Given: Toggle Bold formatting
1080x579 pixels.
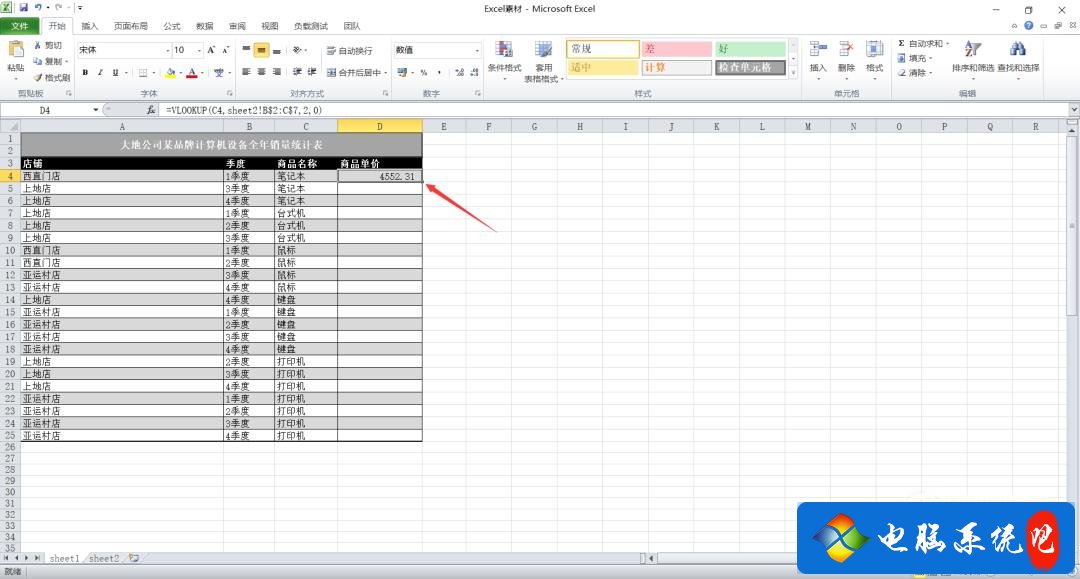Looking at the screenshot, I should 85,72.
